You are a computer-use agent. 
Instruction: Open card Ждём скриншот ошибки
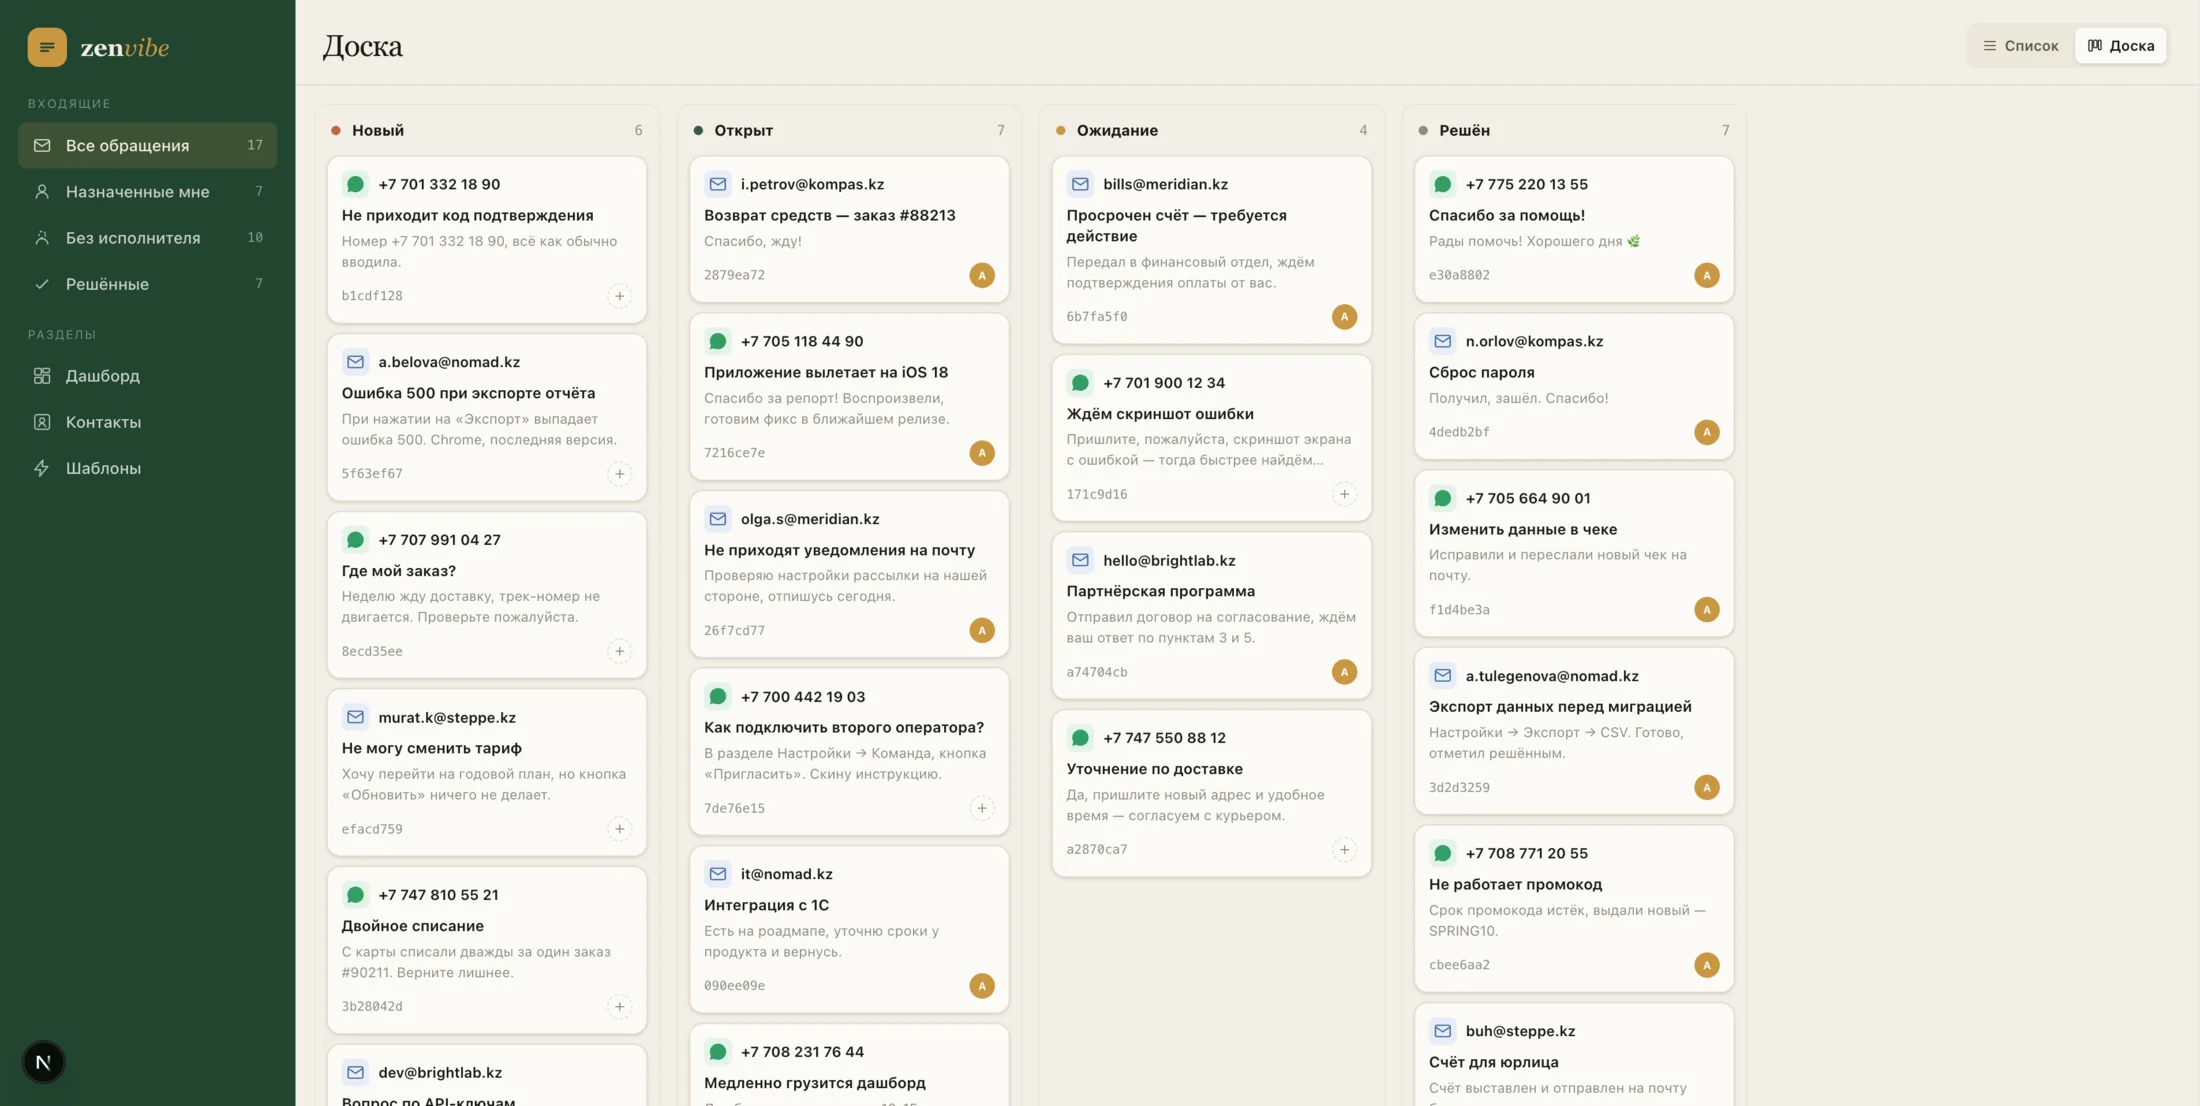tap(1212, 438)
